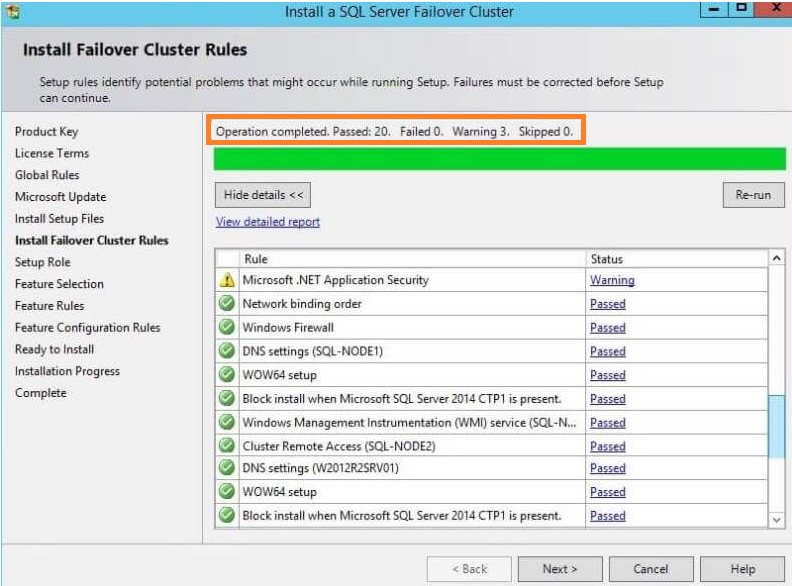Click the Rule column header
Screen dimensions: 792x586
coord(412,259)
